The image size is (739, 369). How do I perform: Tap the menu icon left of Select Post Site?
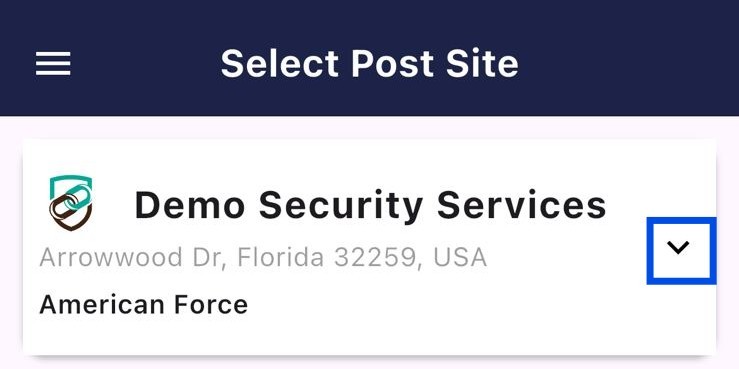pos(53,64)
